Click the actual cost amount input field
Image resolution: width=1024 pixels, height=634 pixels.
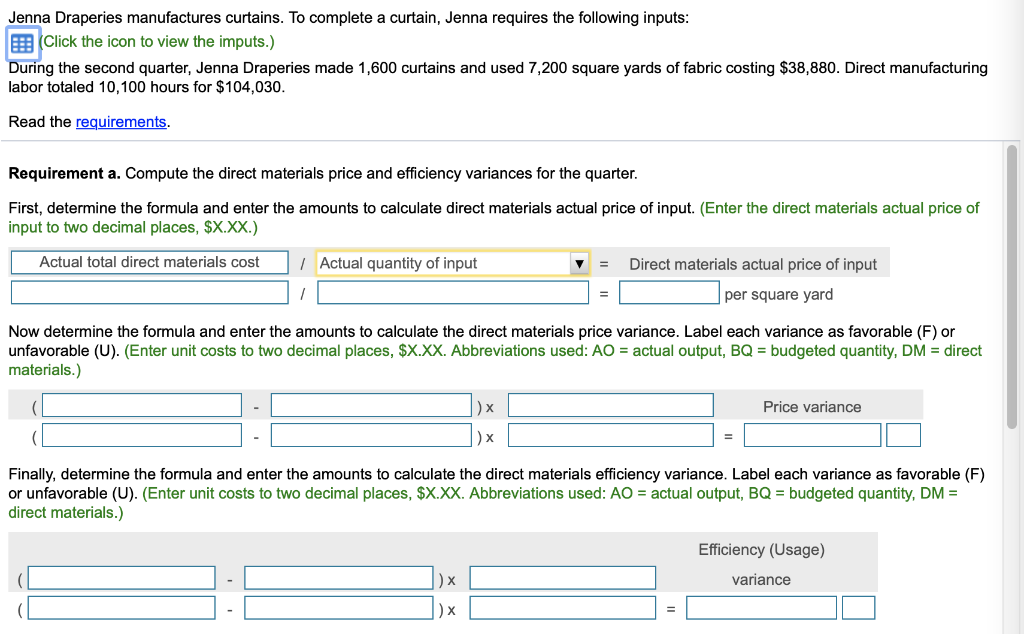149,293
